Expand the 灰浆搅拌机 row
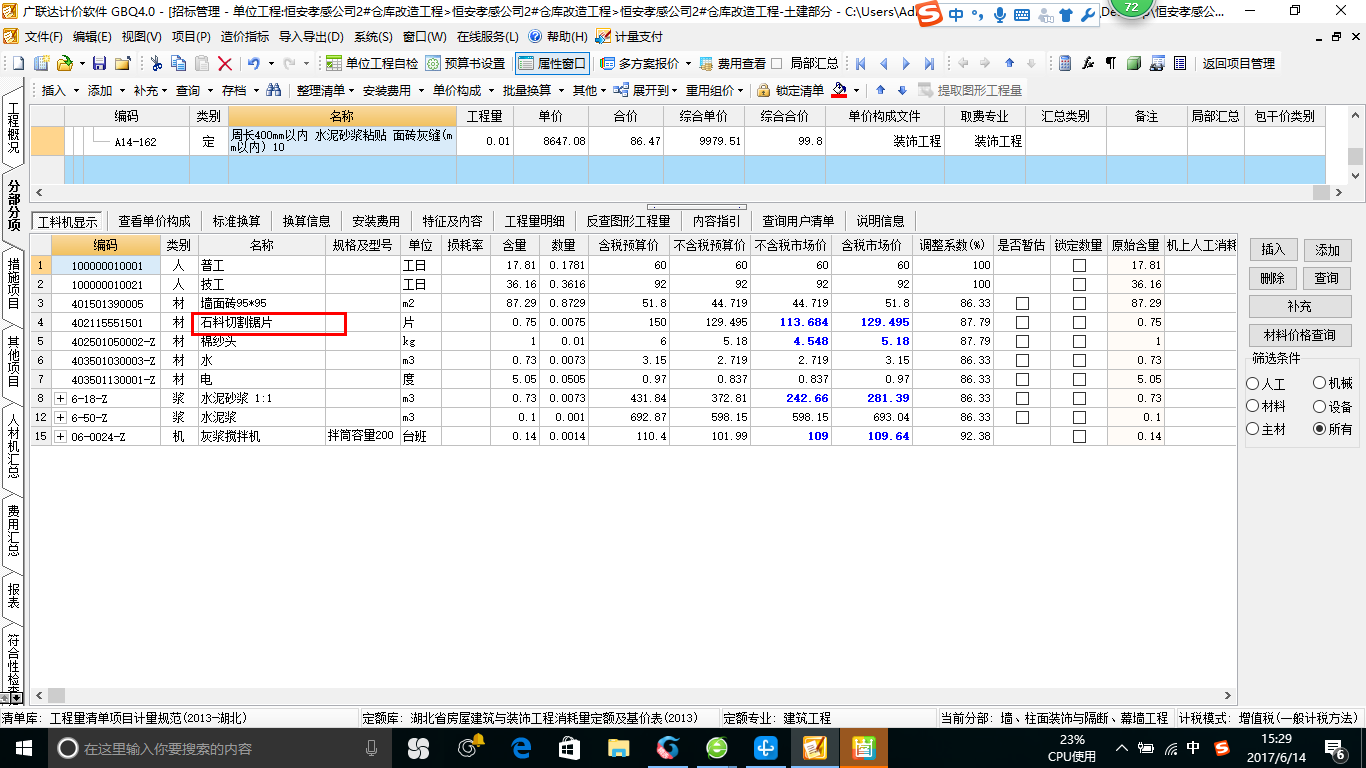1366x768 pixels. click(x=60, y=436)
